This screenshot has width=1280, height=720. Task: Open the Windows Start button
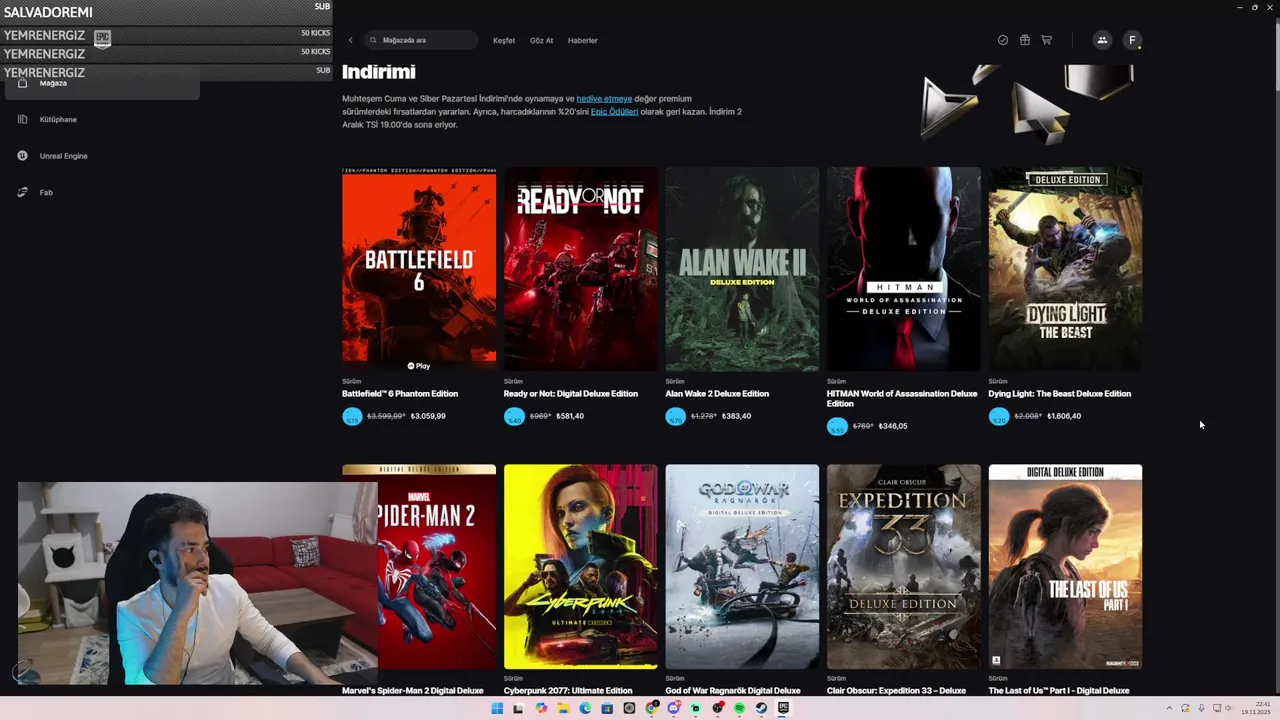pos(497,708)
